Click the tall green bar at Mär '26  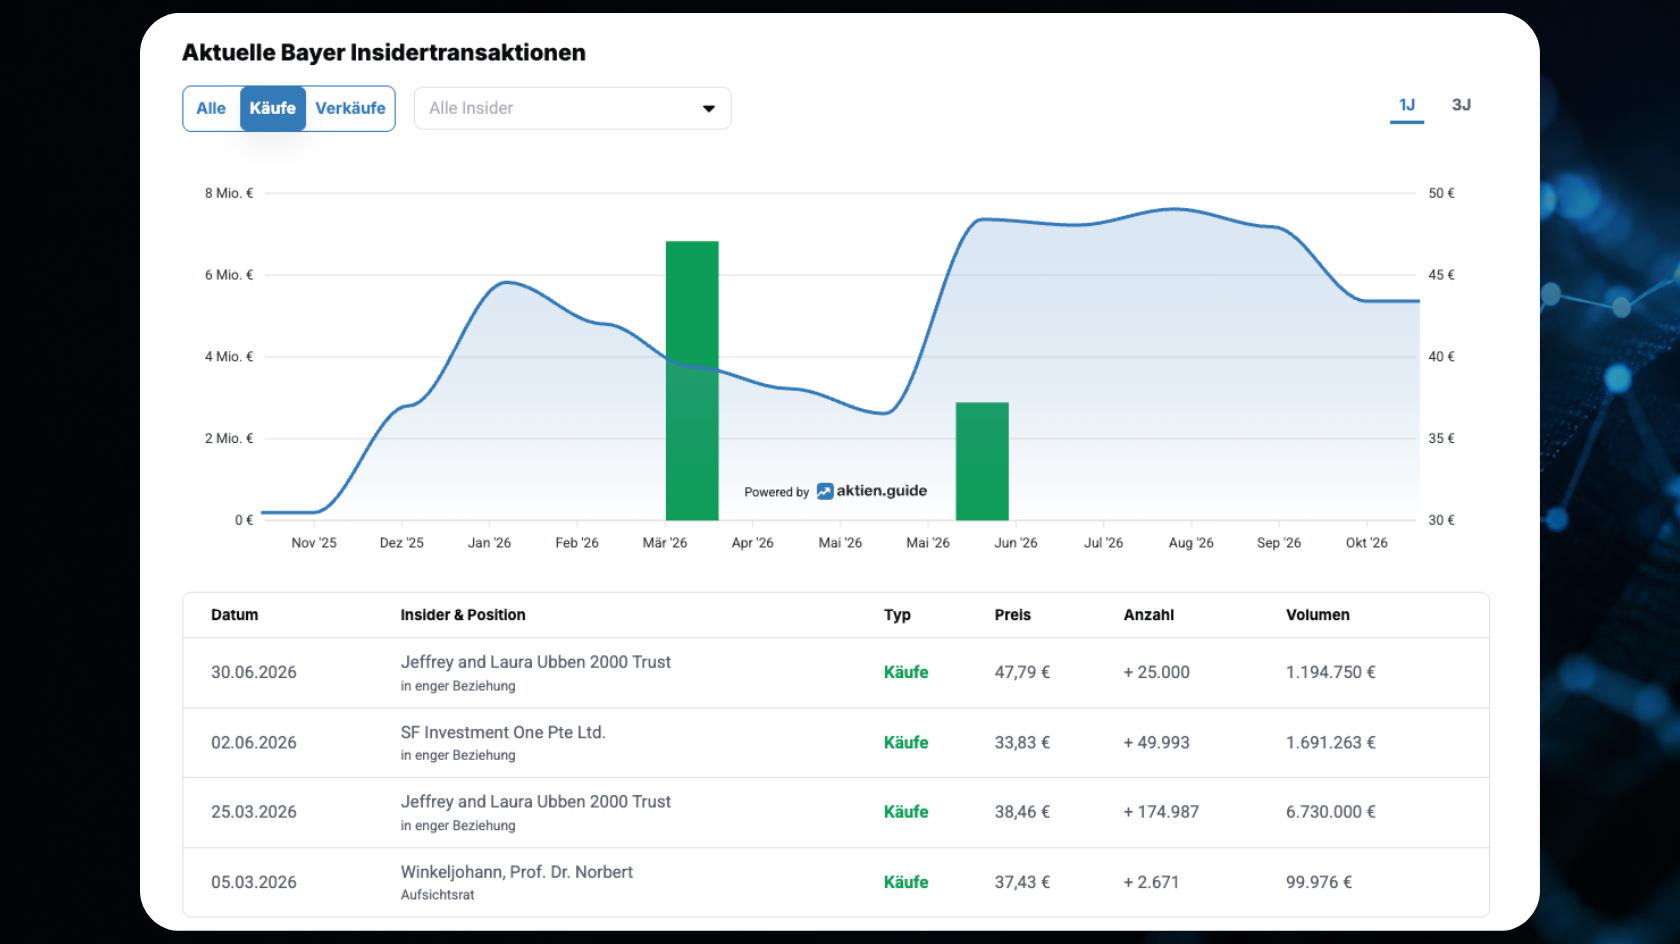pos(692,380)
